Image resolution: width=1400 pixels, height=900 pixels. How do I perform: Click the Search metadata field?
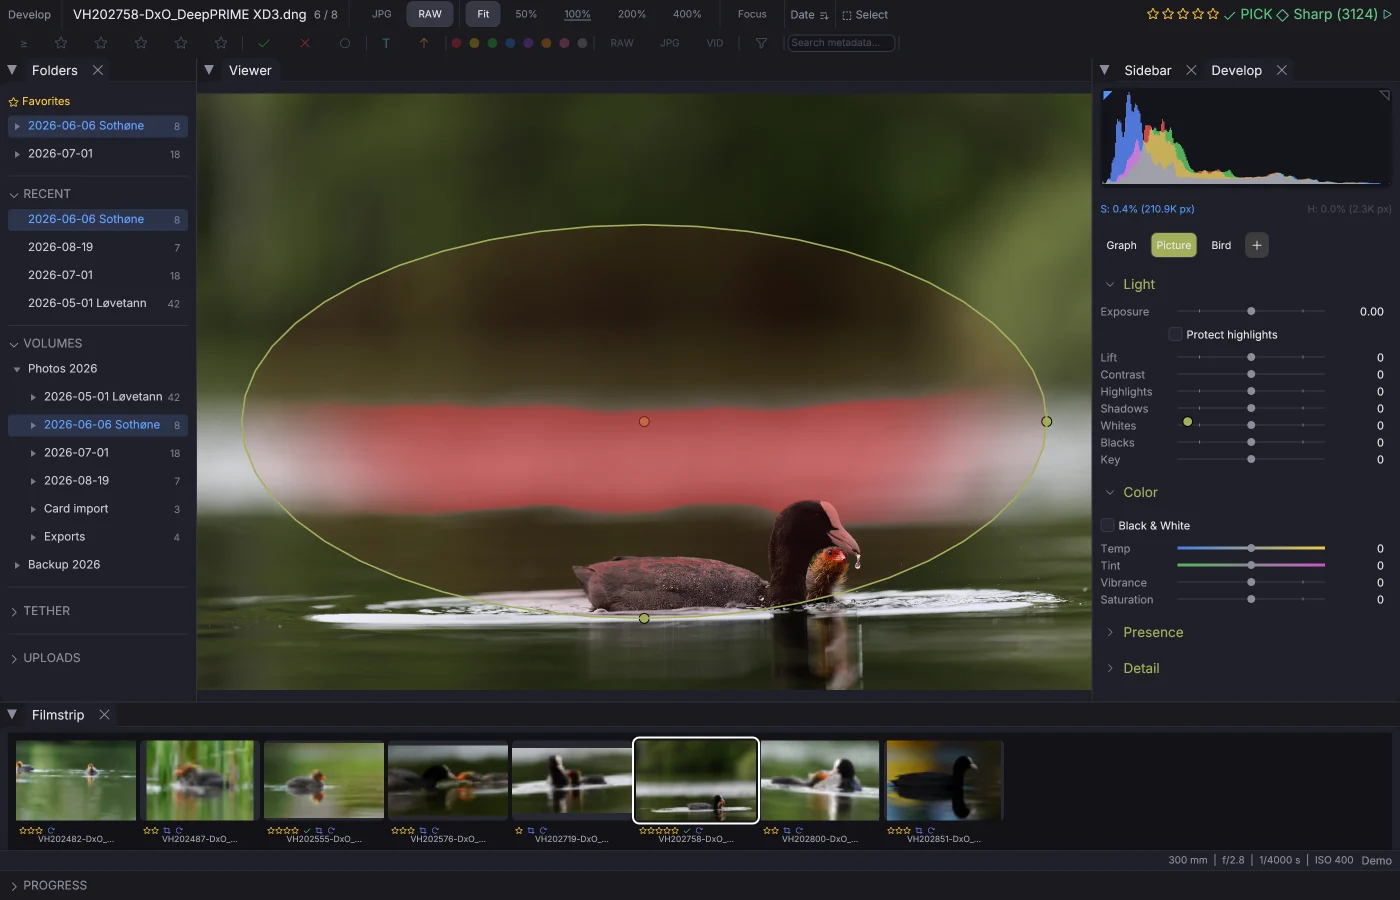841,43
